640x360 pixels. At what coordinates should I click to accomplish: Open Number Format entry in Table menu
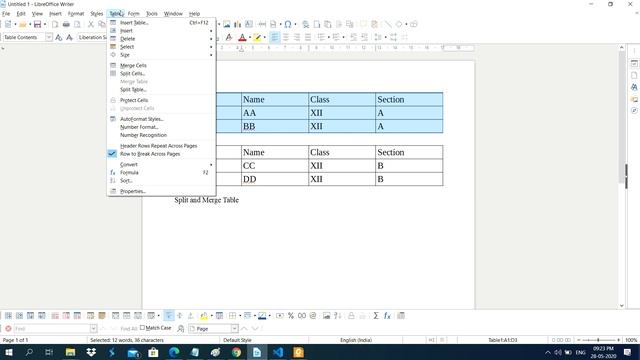point(161,127)
